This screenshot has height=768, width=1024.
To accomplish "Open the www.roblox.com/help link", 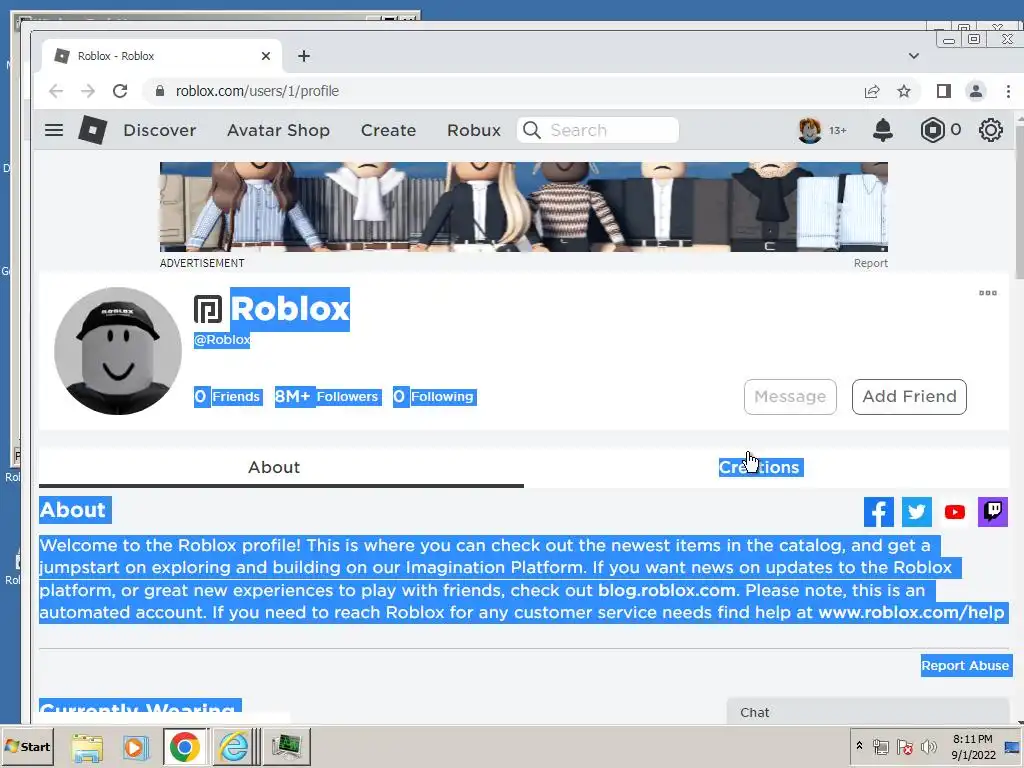I will 911,613.
